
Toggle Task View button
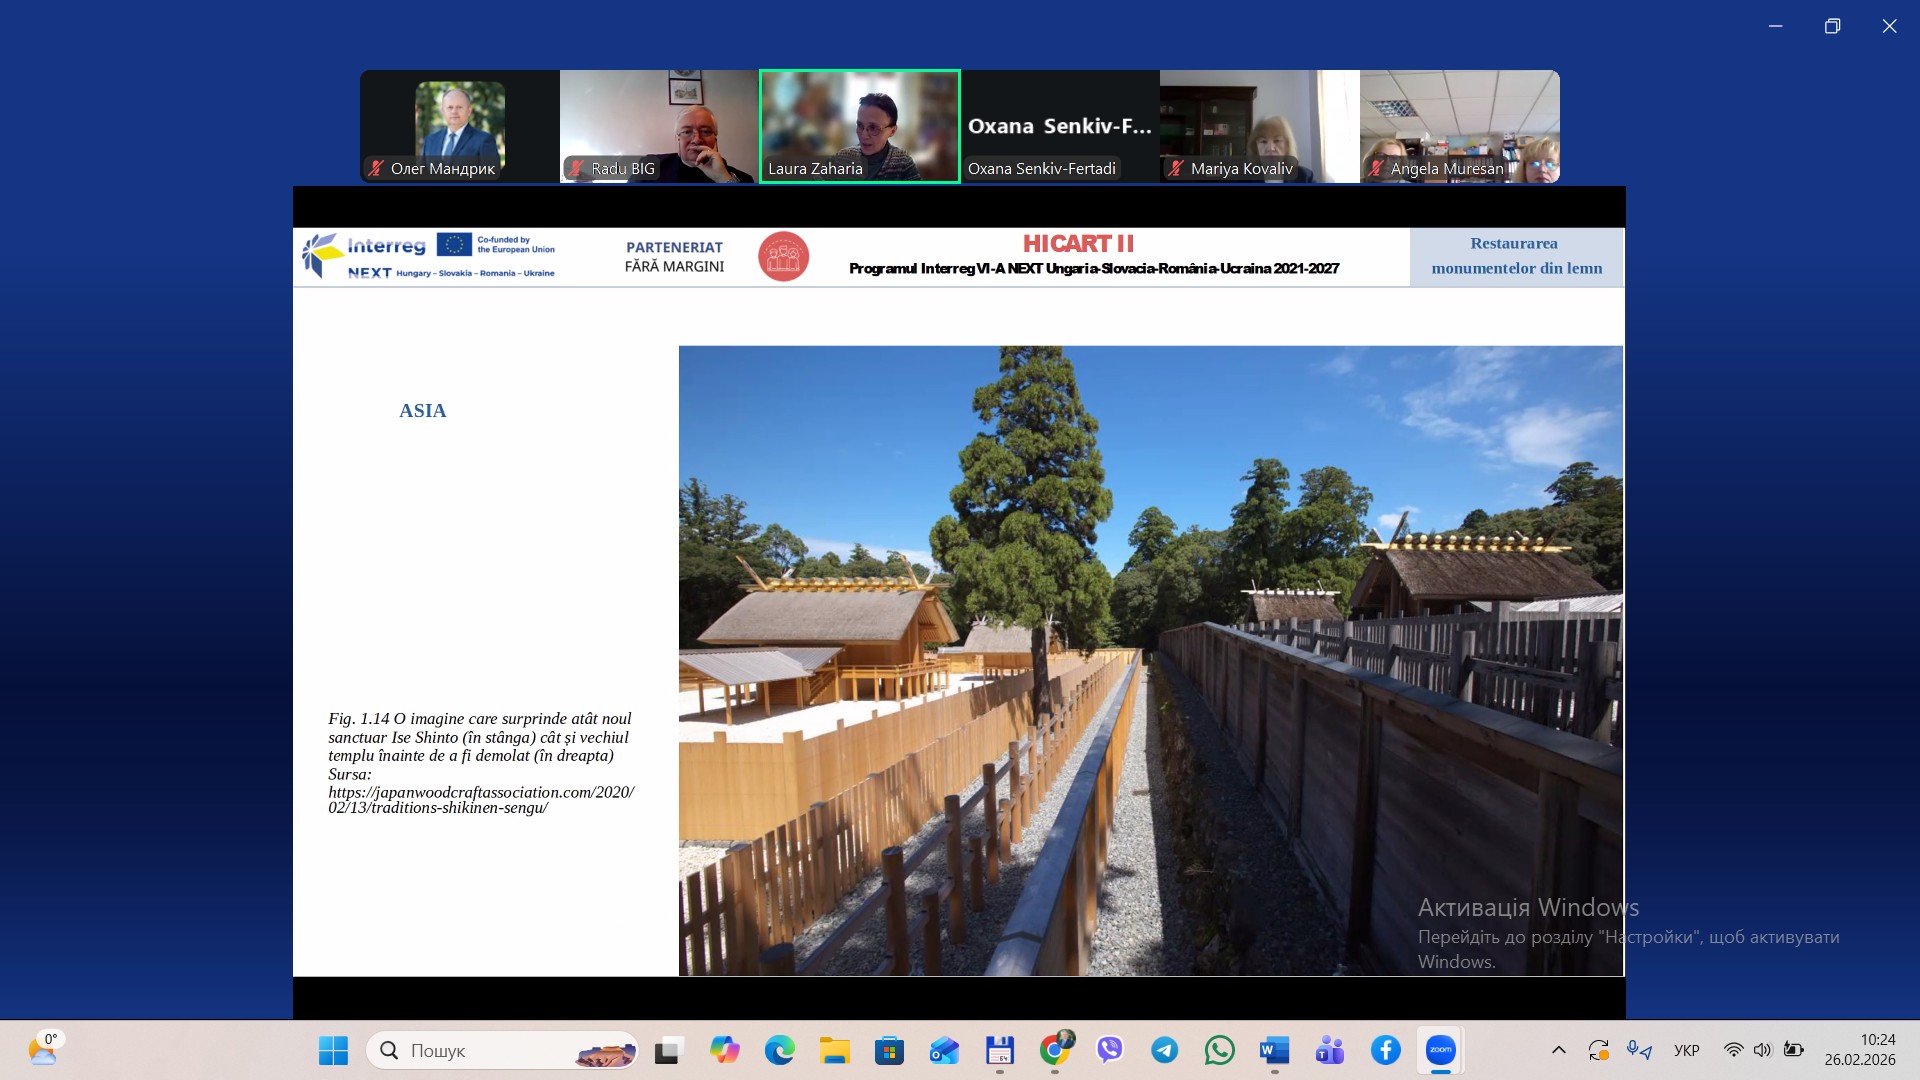[668, 1050]
